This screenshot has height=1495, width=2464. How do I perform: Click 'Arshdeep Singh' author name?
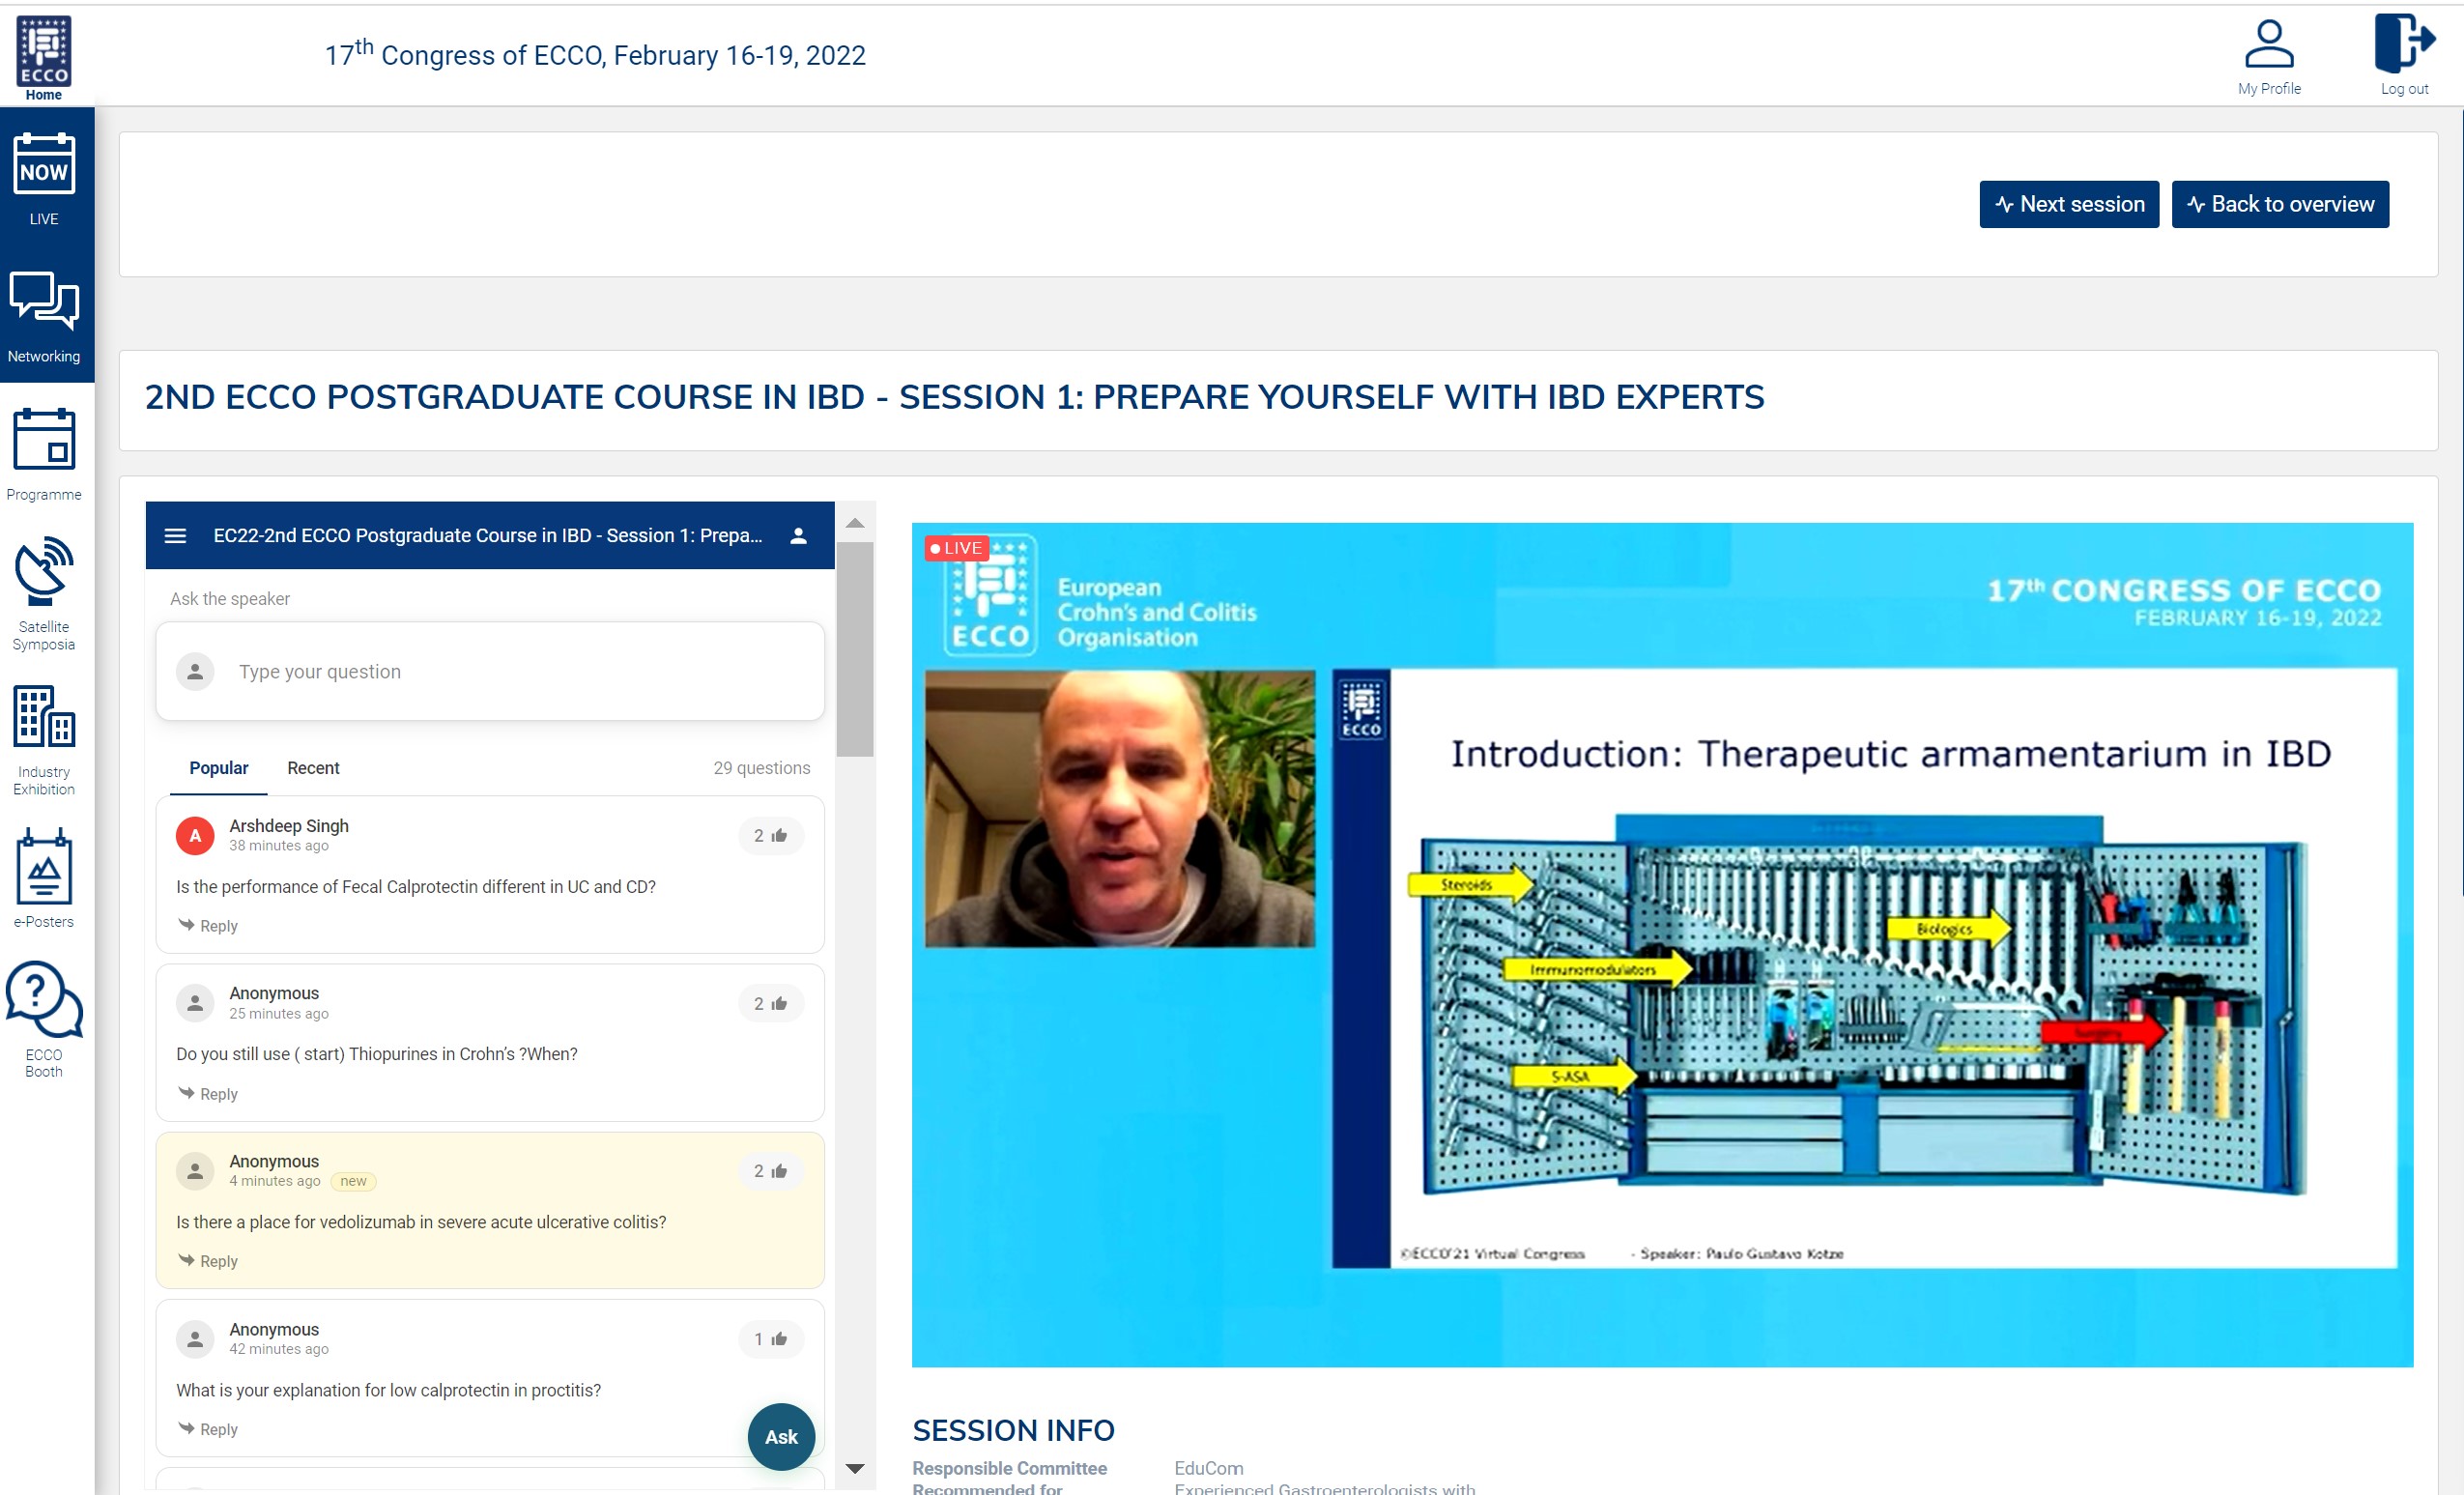[x=289, y=825]
